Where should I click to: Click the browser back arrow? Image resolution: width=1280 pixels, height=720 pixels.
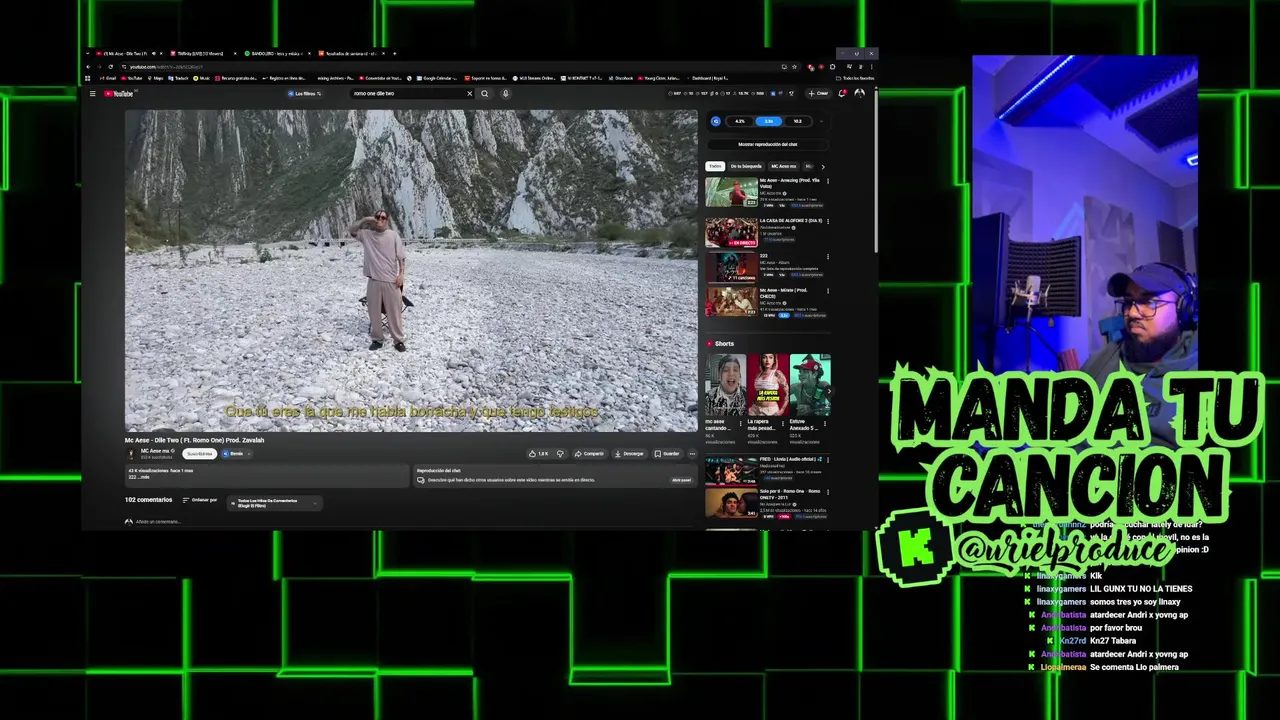coord(88,67)
